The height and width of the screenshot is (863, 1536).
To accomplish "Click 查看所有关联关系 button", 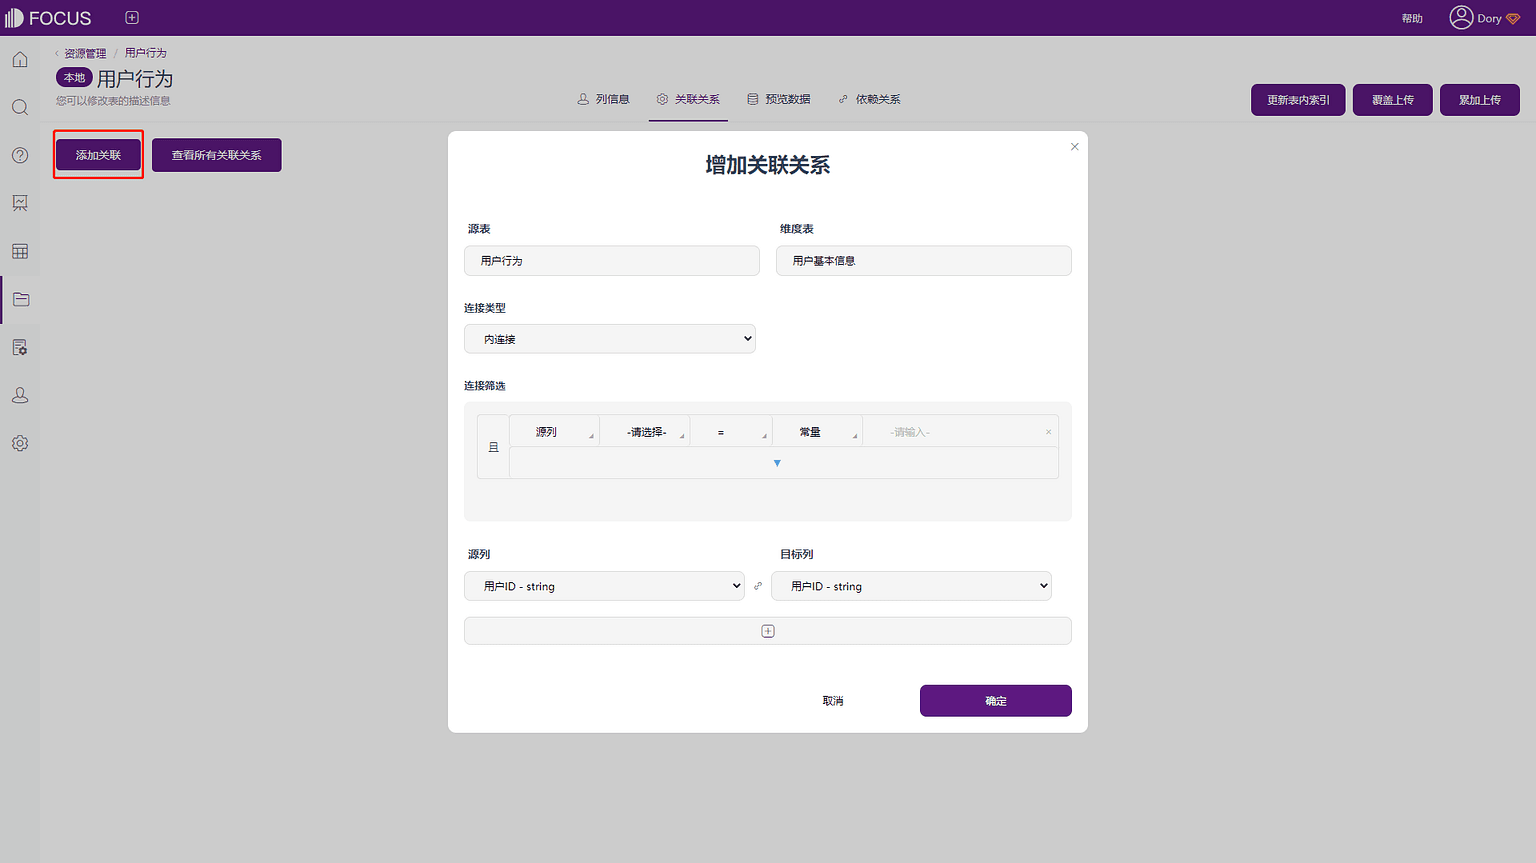I will click(x=216, y=155).
